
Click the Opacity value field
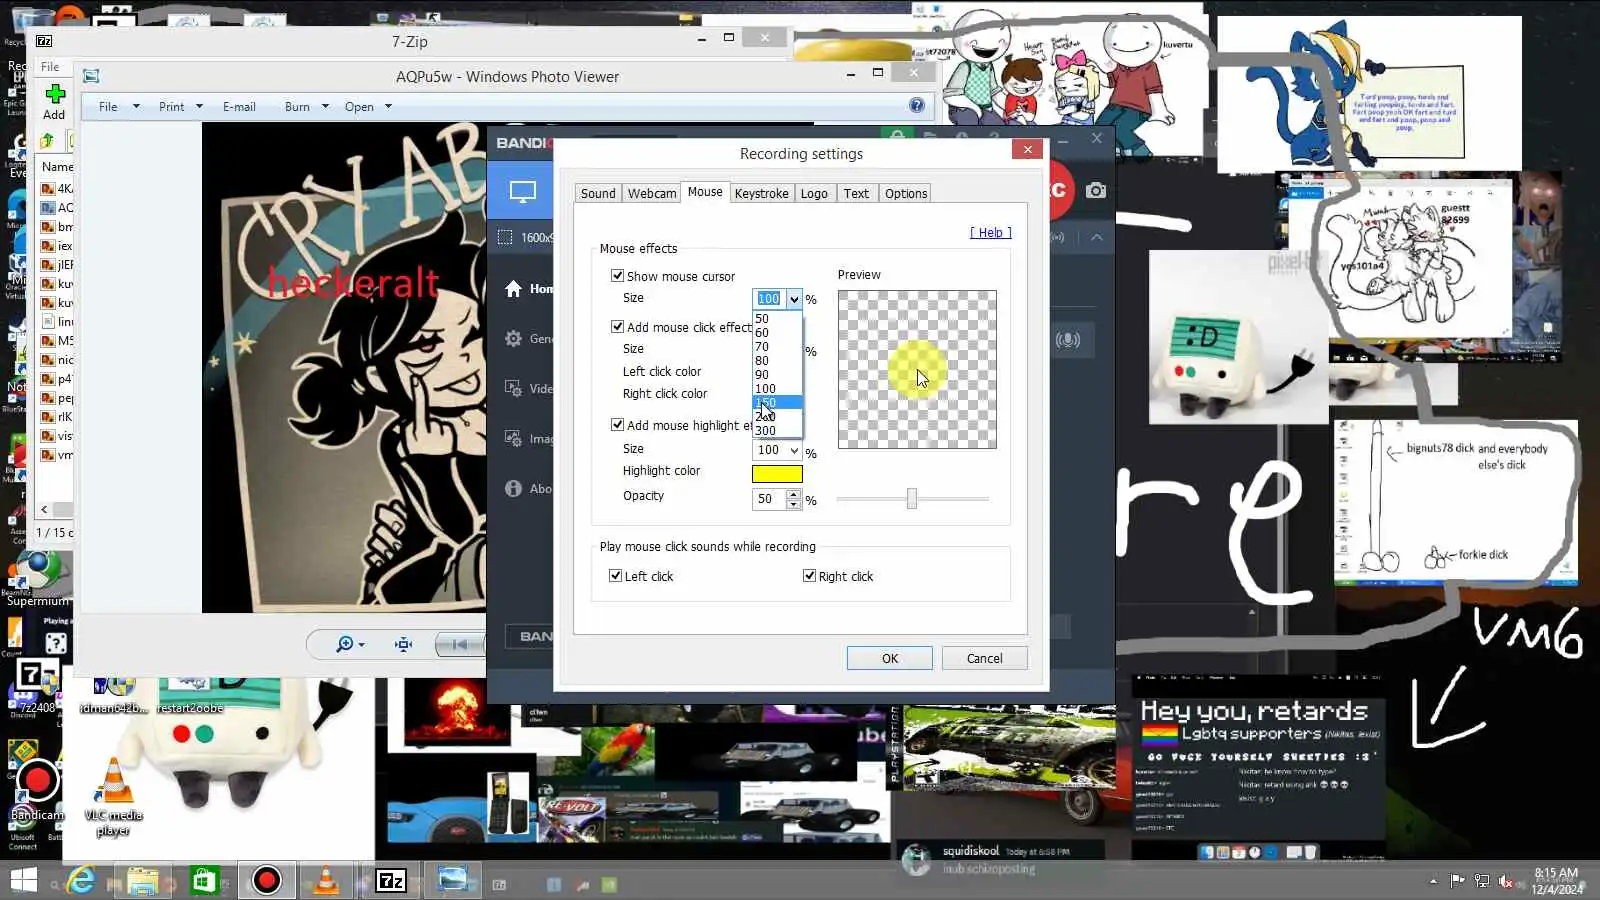768,499
